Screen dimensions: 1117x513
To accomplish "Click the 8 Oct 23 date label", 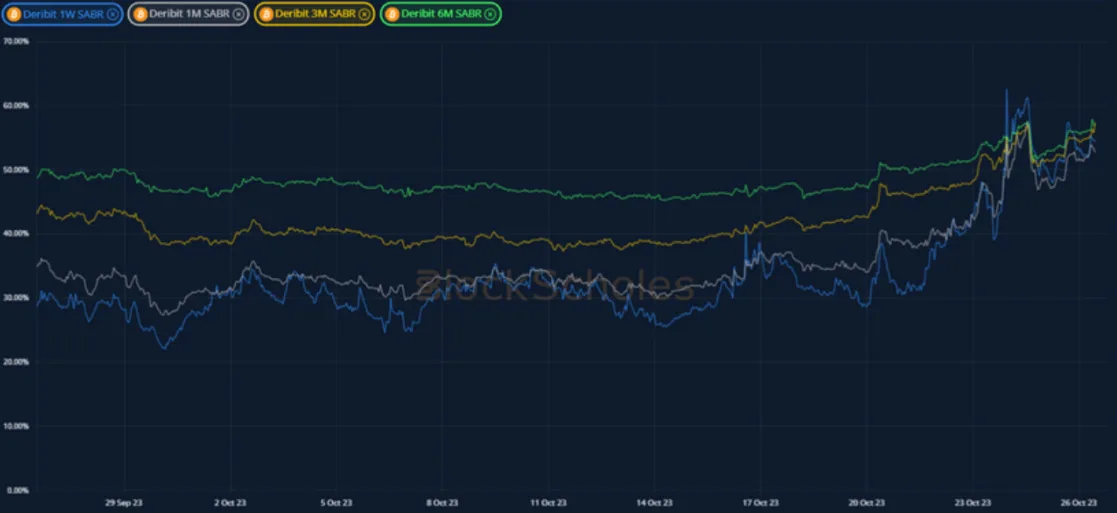I will pos(442,502).
